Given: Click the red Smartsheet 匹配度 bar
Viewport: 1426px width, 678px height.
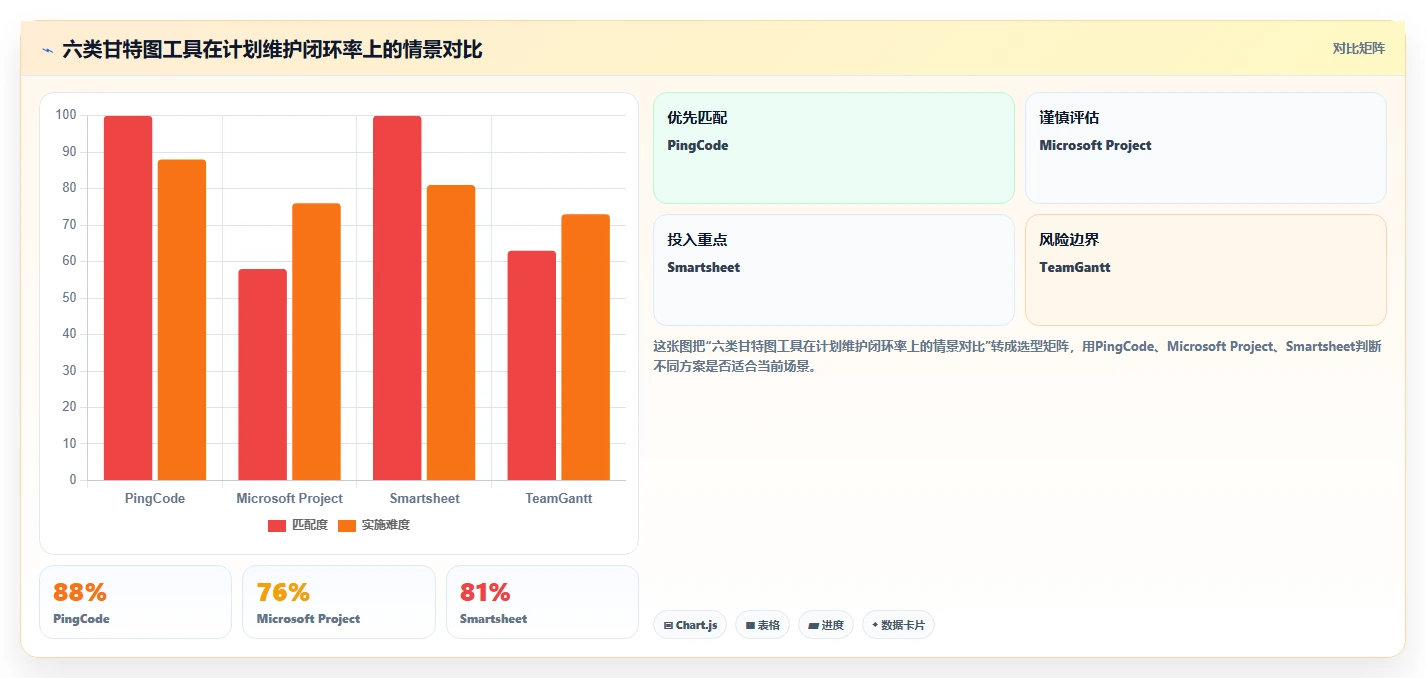Looking at the screenshot, I should coord(397,298).
